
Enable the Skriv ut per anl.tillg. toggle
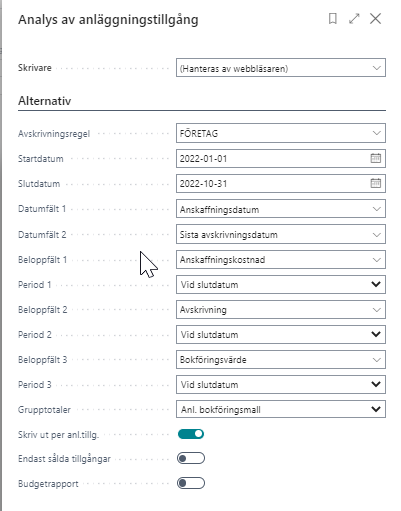(x=191, y=434)
